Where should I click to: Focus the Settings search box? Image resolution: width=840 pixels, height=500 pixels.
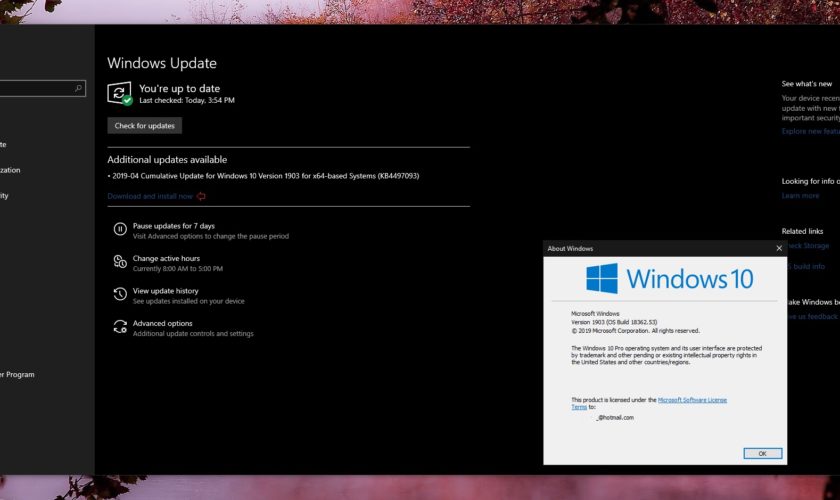(x=35, y=89)
